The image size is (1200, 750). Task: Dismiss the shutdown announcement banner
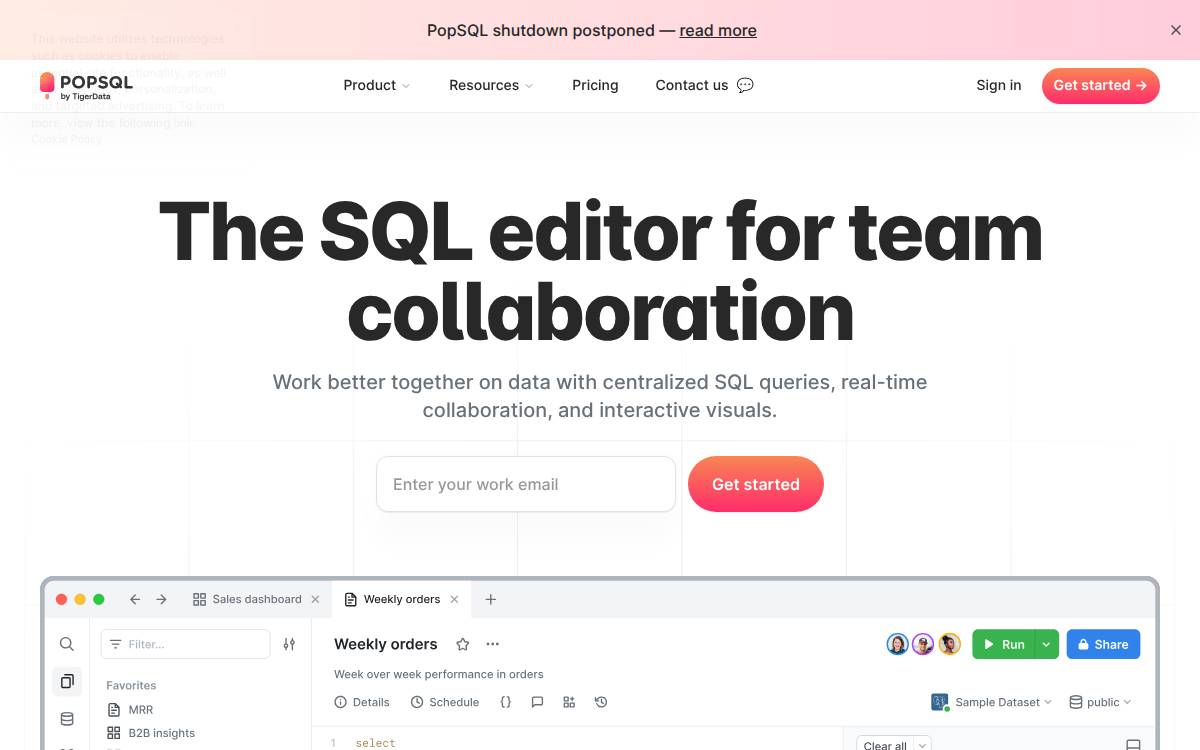tap(1176, 30)
